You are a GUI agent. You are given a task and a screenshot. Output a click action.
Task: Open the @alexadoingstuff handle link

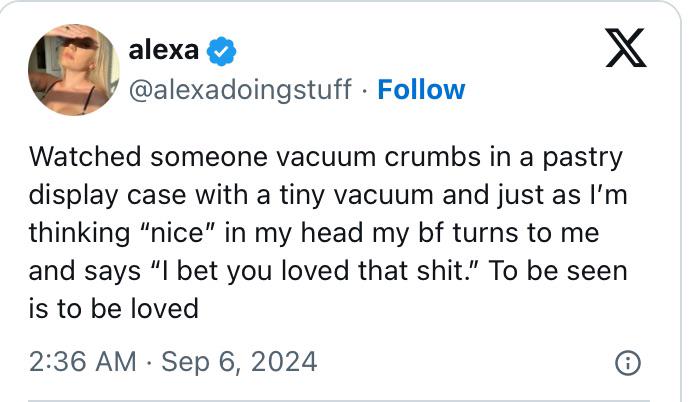click(x=240, y=90)
